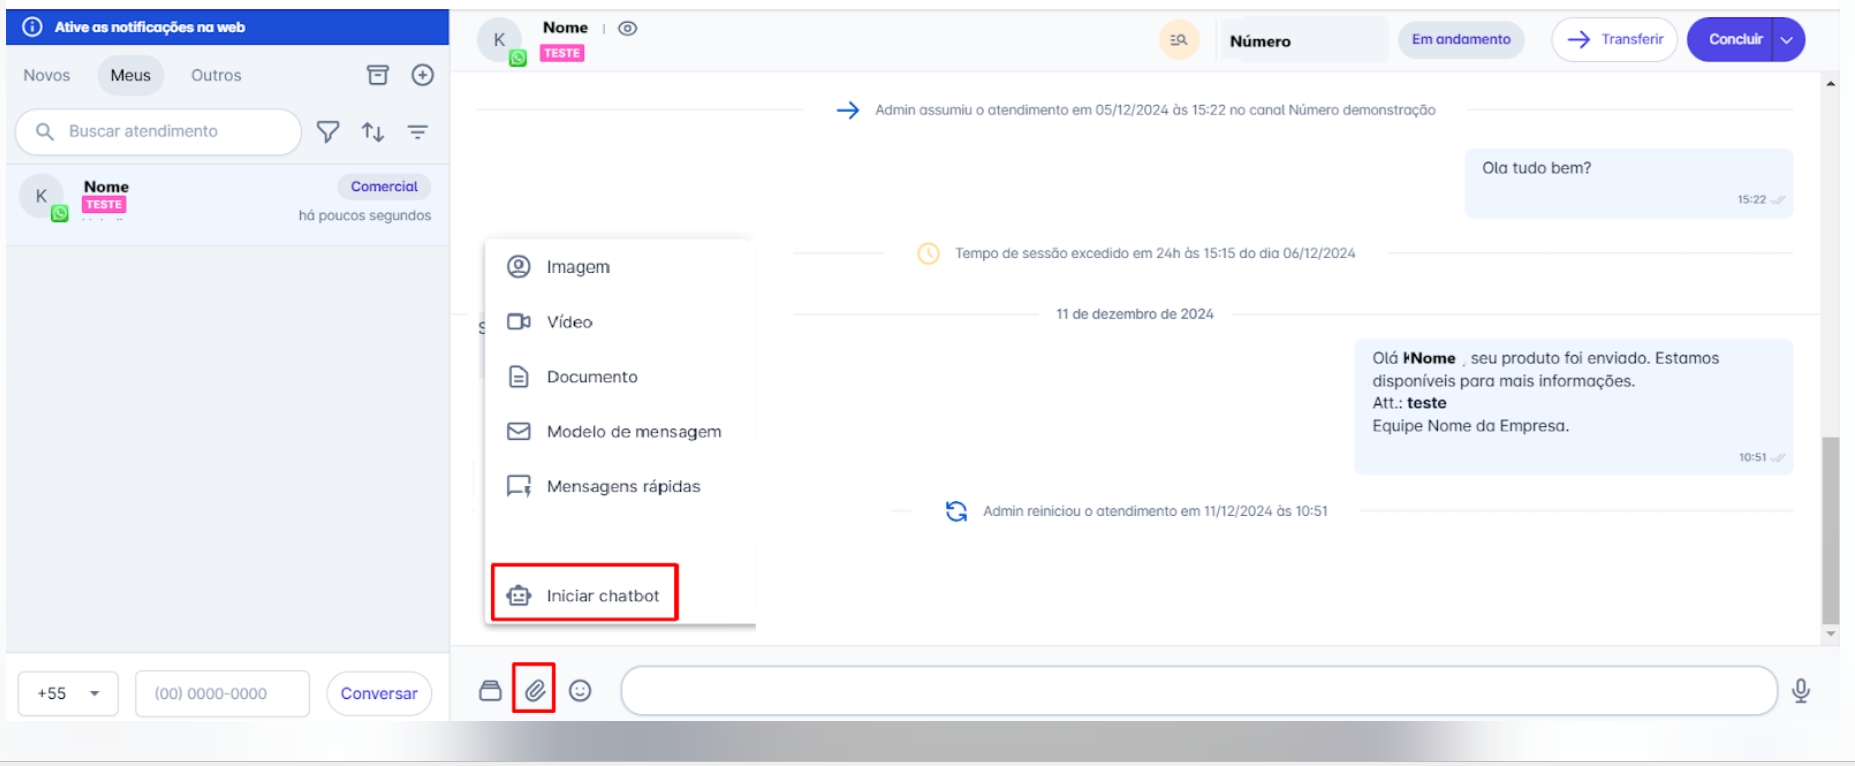Switch to the Novos tab
This screenshot has height=766, width=1855.
tap(47, 75)
